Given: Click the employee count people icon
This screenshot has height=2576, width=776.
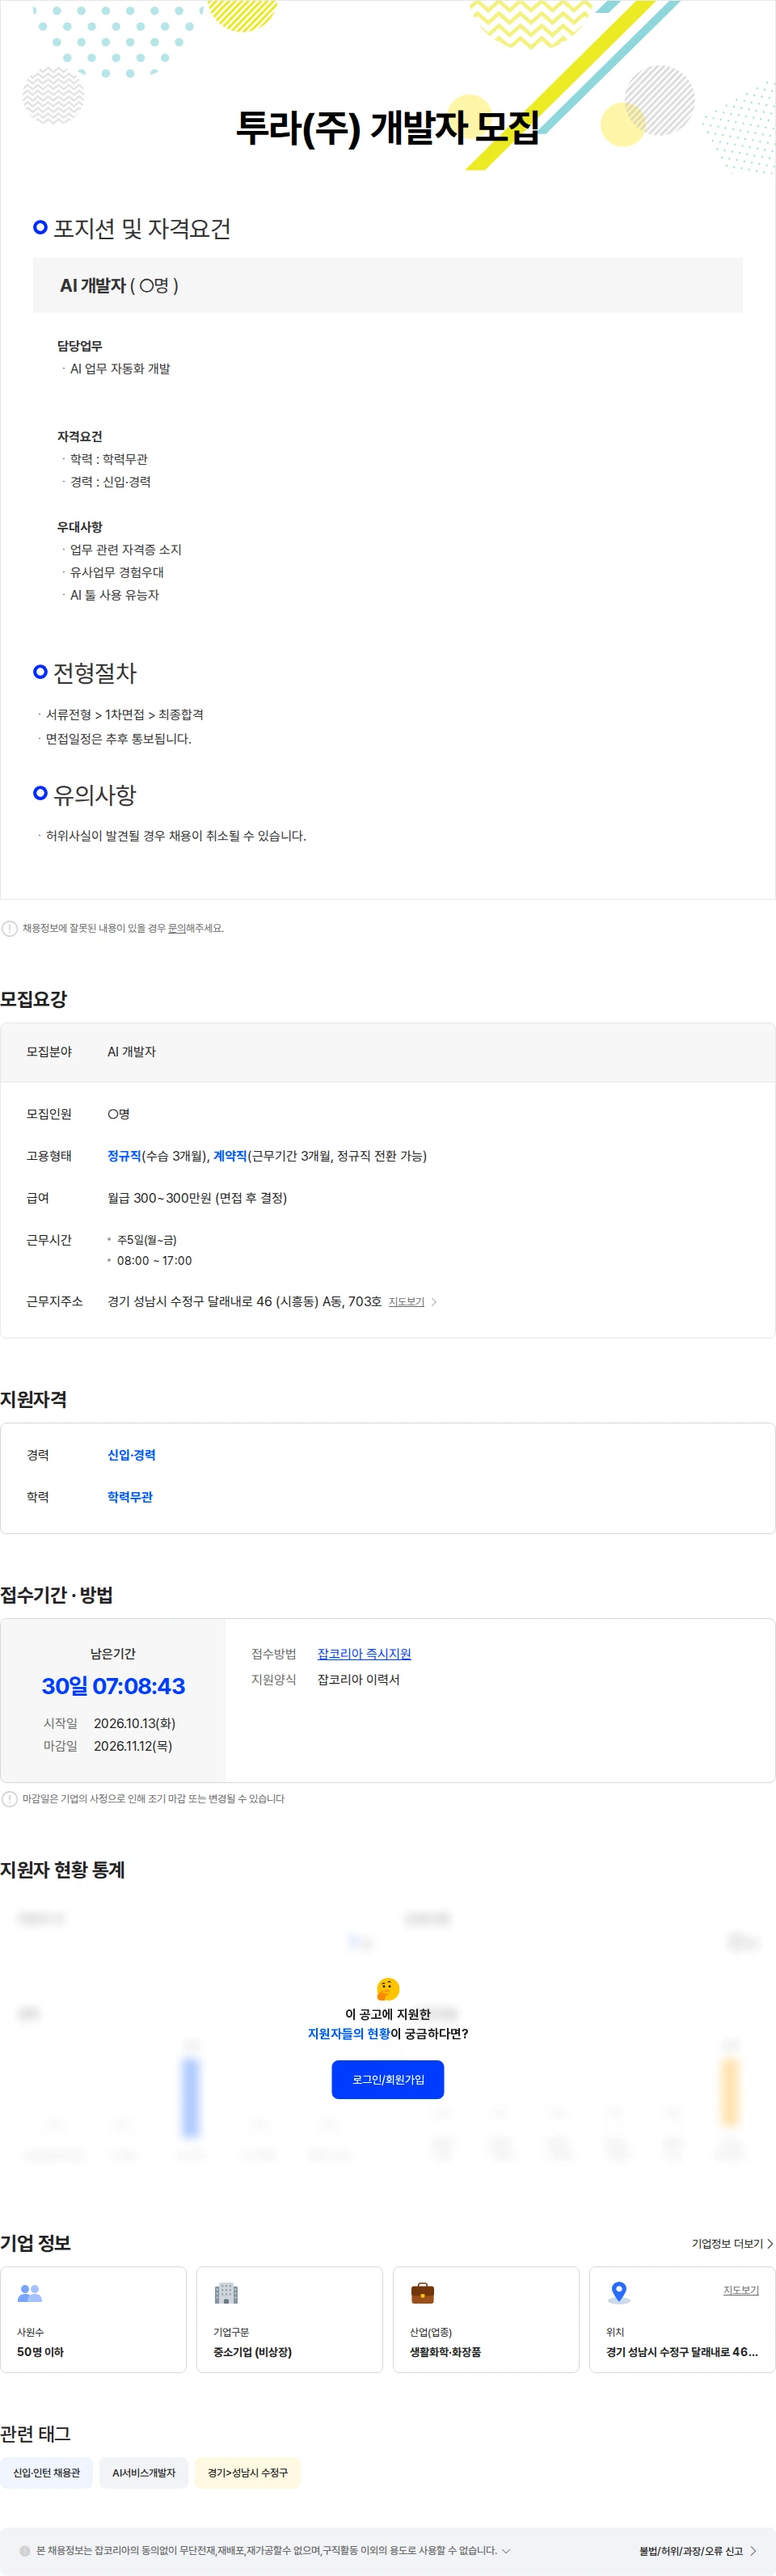Looking at the screenshot, I should click(x=30, y=2293).
